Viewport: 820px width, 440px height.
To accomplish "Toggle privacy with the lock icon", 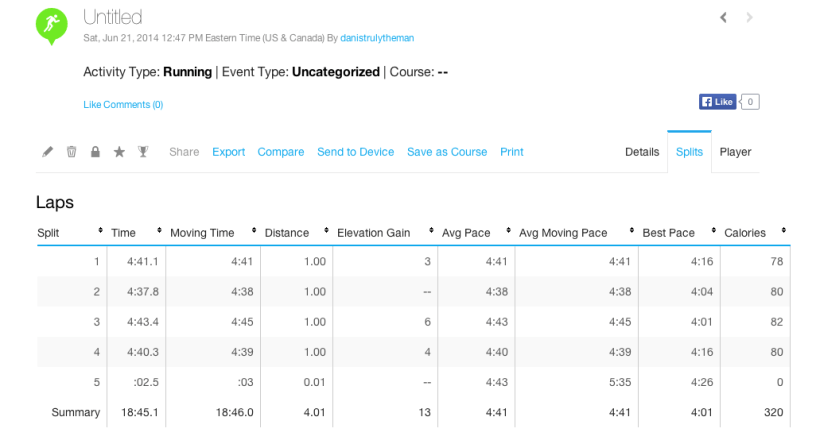I will click(x=95, y=152).
